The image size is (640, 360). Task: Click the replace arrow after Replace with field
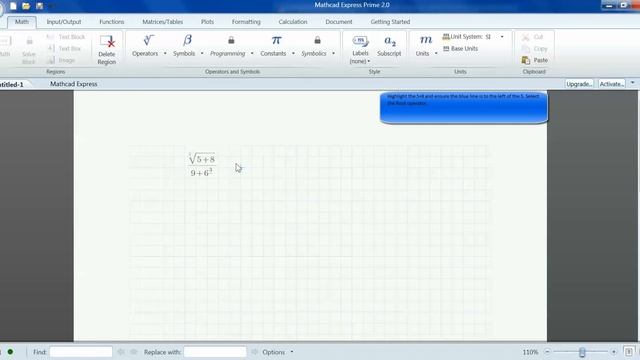click(254, 351)
